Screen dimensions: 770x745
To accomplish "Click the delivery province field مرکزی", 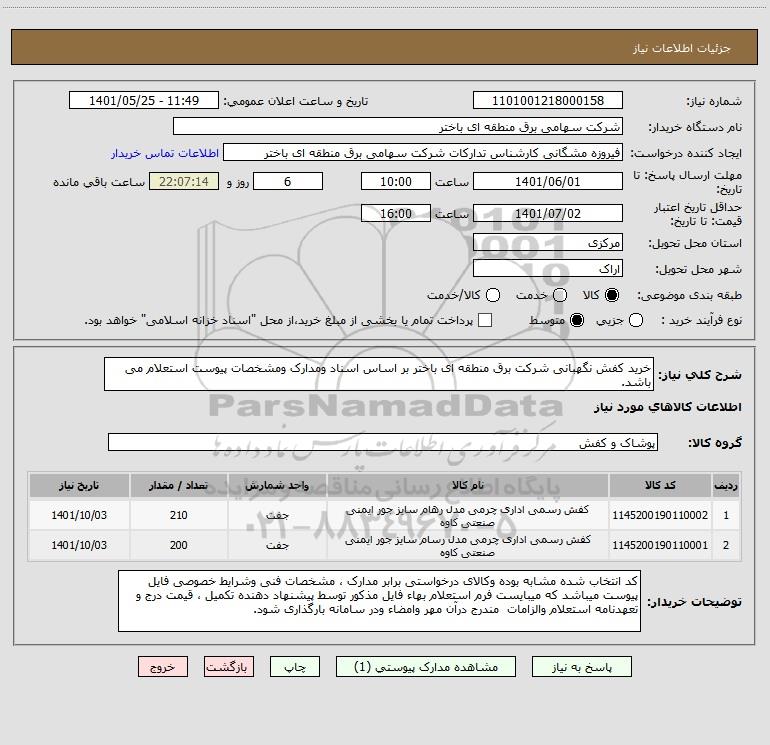I will pos(548,242).
